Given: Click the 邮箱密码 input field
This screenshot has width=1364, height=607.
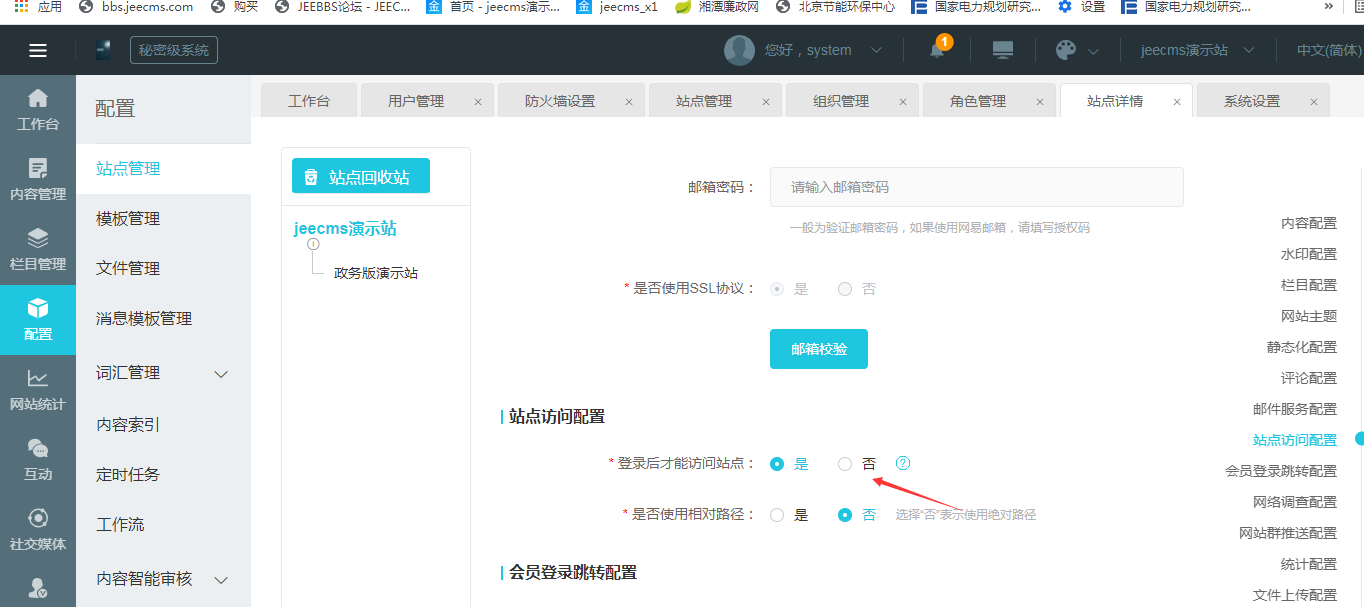Looking at the screenshot, I should pyautogui.click(x=977, y=187).
